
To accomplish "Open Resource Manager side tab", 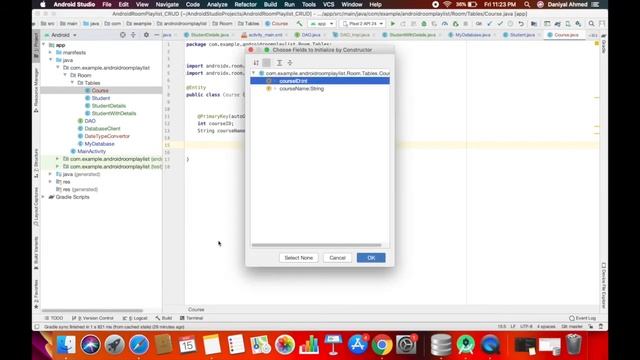I will 36,90.
